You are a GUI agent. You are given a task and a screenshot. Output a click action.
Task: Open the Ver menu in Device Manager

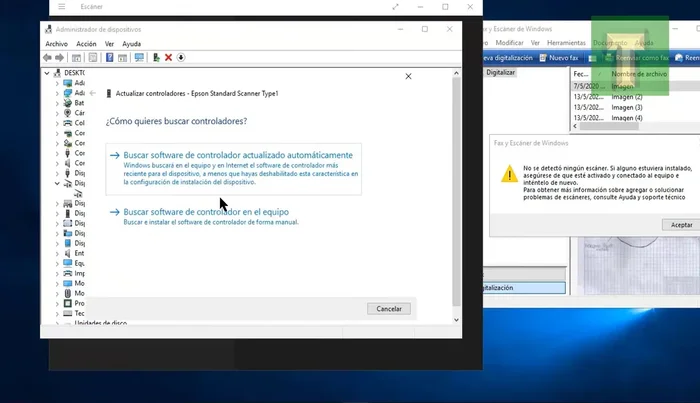(x=109, y=44)
